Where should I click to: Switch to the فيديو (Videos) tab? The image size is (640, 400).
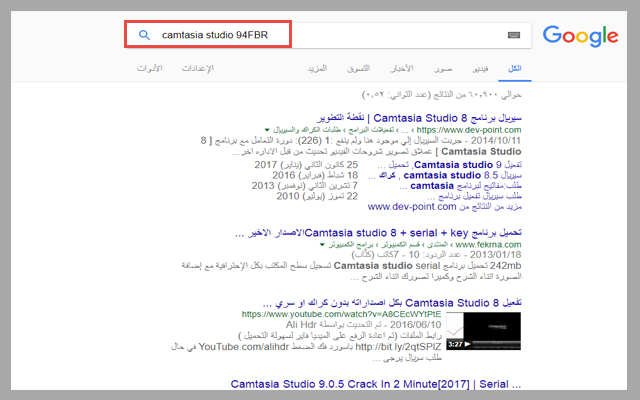(481, 70)
